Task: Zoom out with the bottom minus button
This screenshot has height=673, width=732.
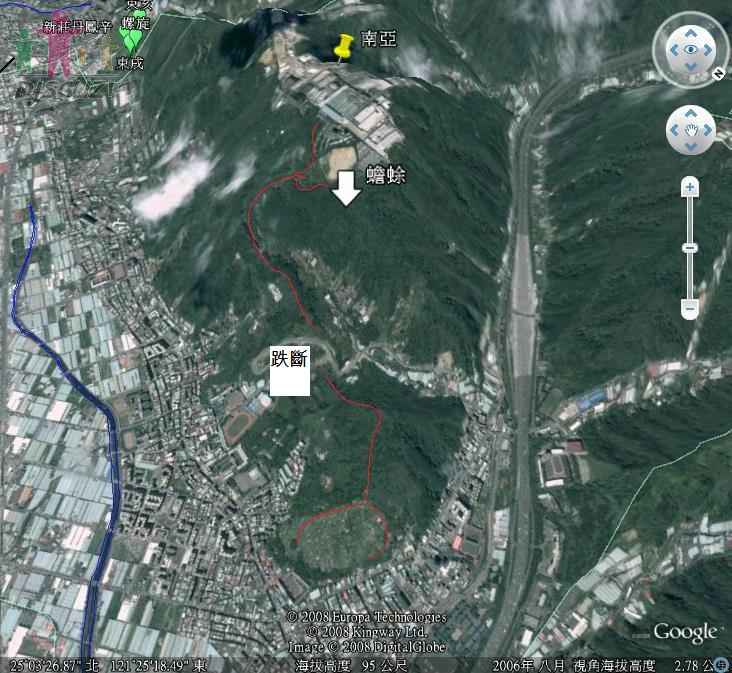Action: click(x=689, y=309)
